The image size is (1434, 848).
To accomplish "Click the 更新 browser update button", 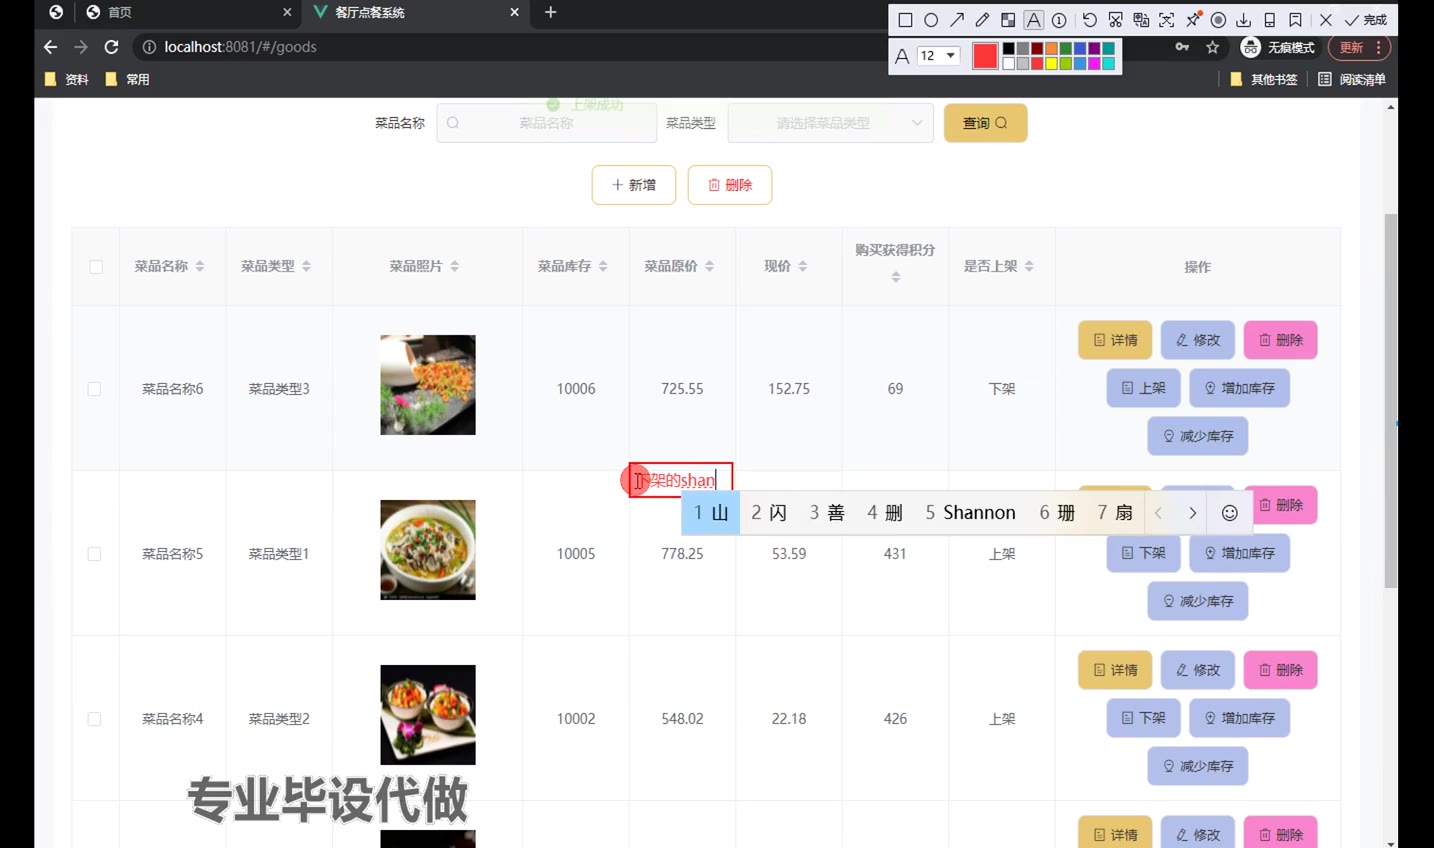I will (x=1359, y=47).
